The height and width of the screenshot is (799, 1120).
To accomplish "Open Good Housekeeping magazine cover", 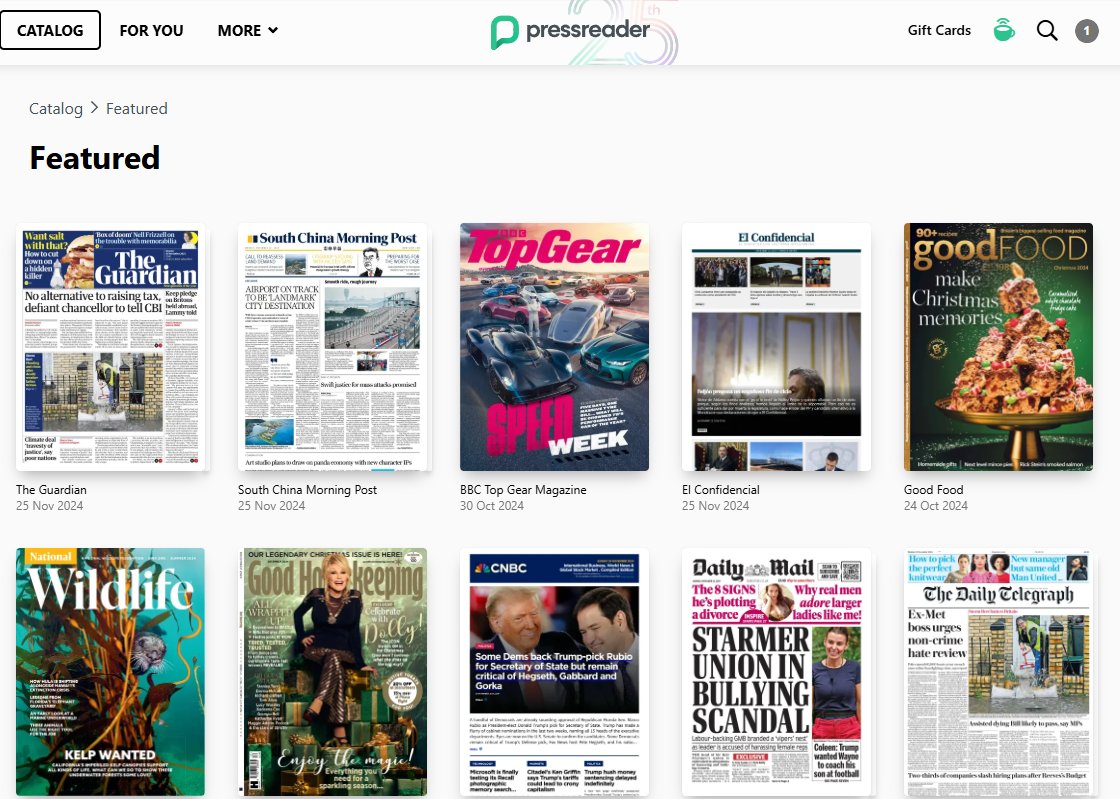I will coord(332,672).
